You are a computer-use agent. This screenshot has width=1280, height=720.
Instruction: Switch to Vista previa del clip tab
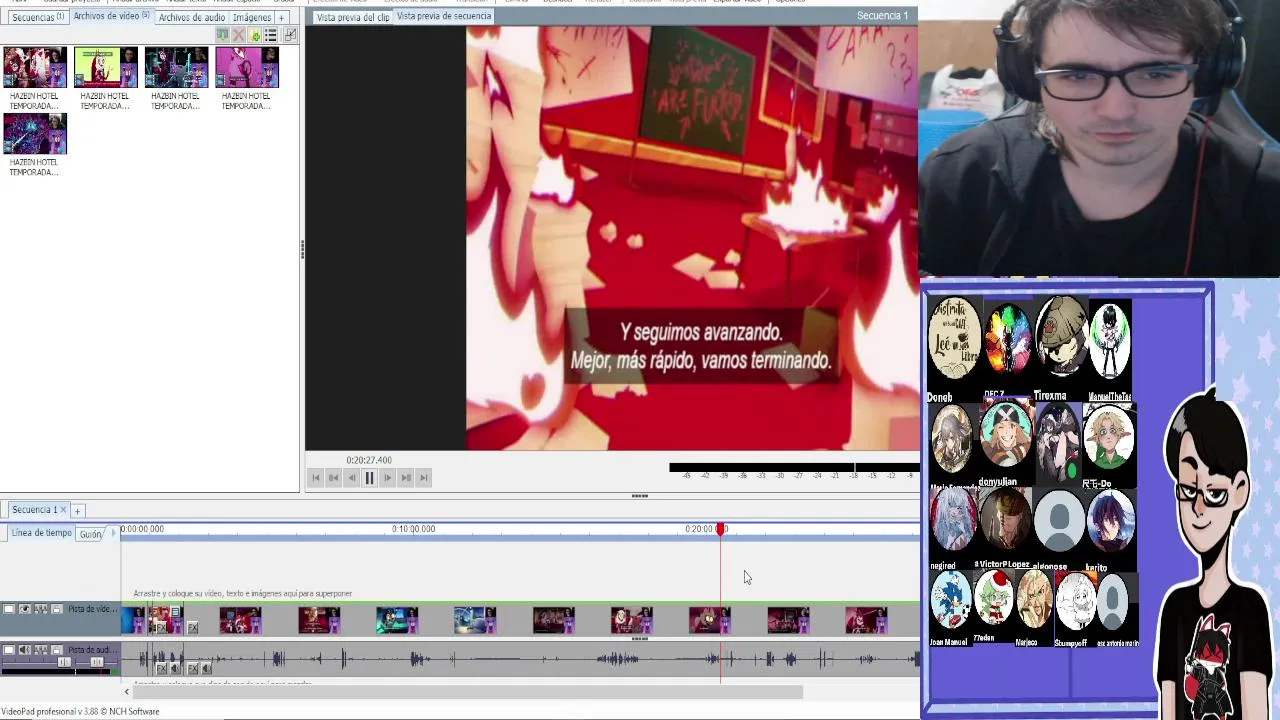352,17
